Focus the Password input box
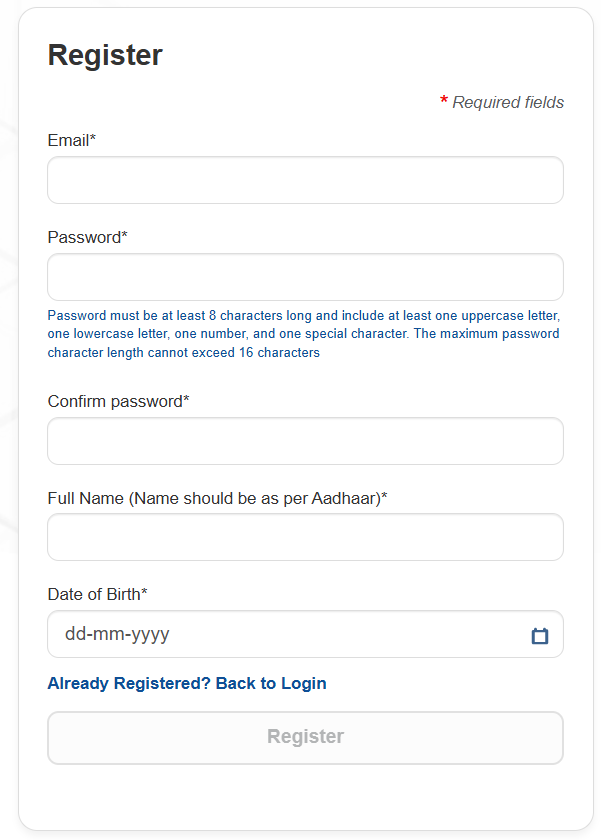The height and width of the screenshot is (840, 601). pos(305,277)
